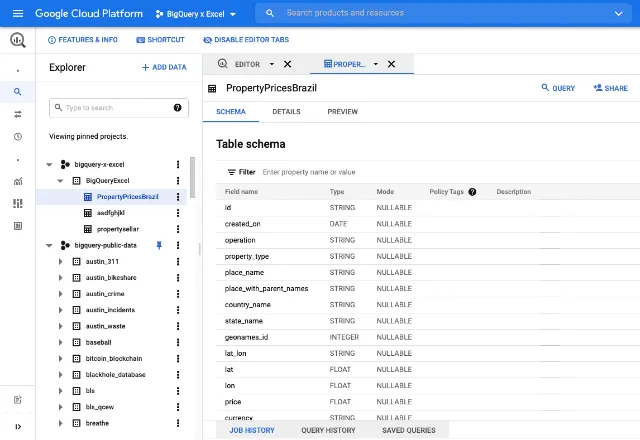This screenshot has height=440, width=640.
Task: Select the SQL workspace search icon in sidebar
Action: 18,92
